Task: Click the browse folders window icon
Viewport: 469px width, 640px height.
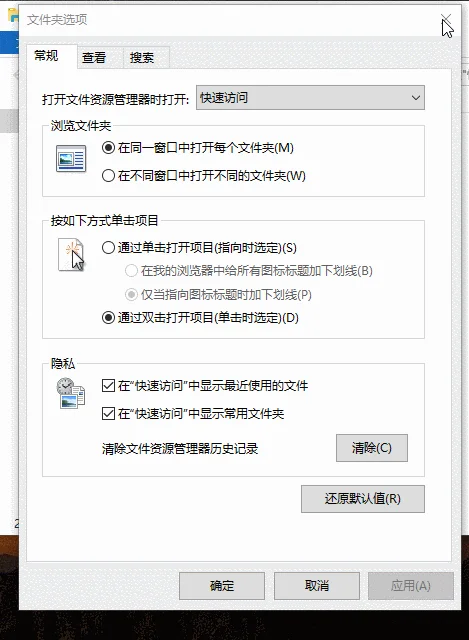Action: [71, 158]
